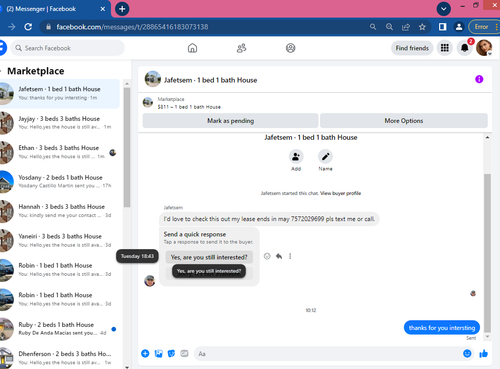React to the message with emoji icon
500x369 pixels.
pyautogui.click(x=267, y=256)
